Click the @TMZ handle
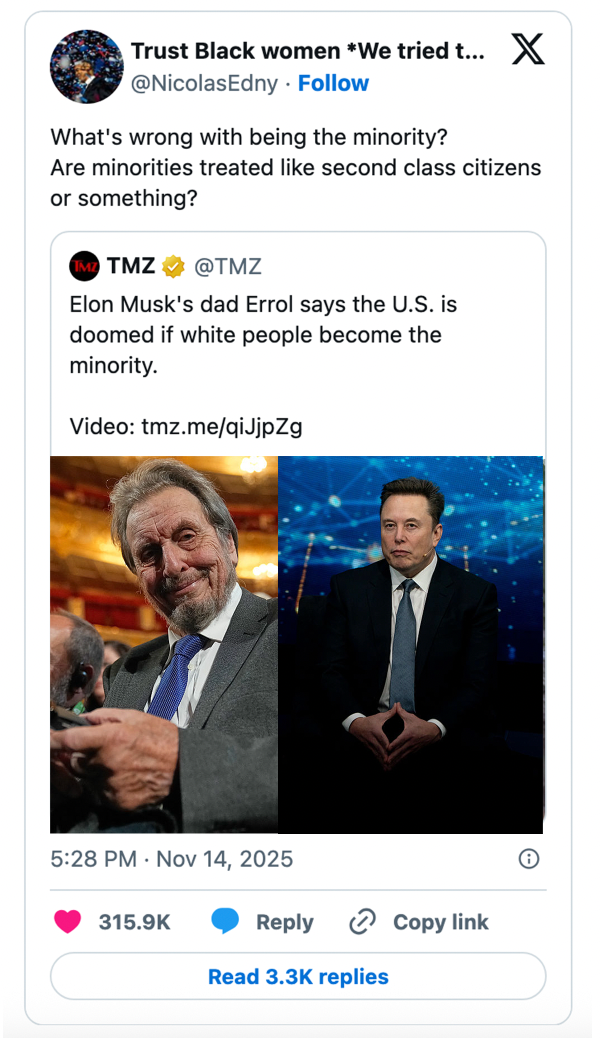The width and height of the screenshot is (600, 1038). pyautogui.click(x=228, y=266)
